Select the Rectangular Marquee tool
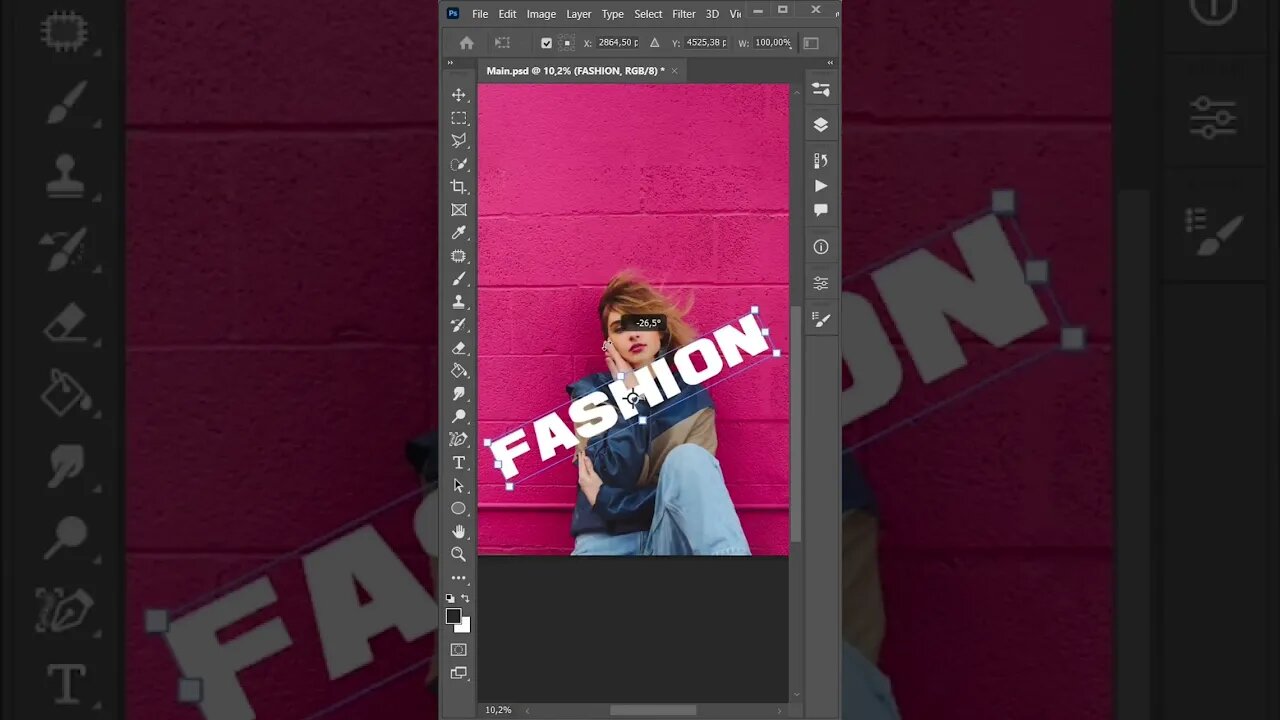The width and height of the screenshot is (1280, 720). (459, 118)
